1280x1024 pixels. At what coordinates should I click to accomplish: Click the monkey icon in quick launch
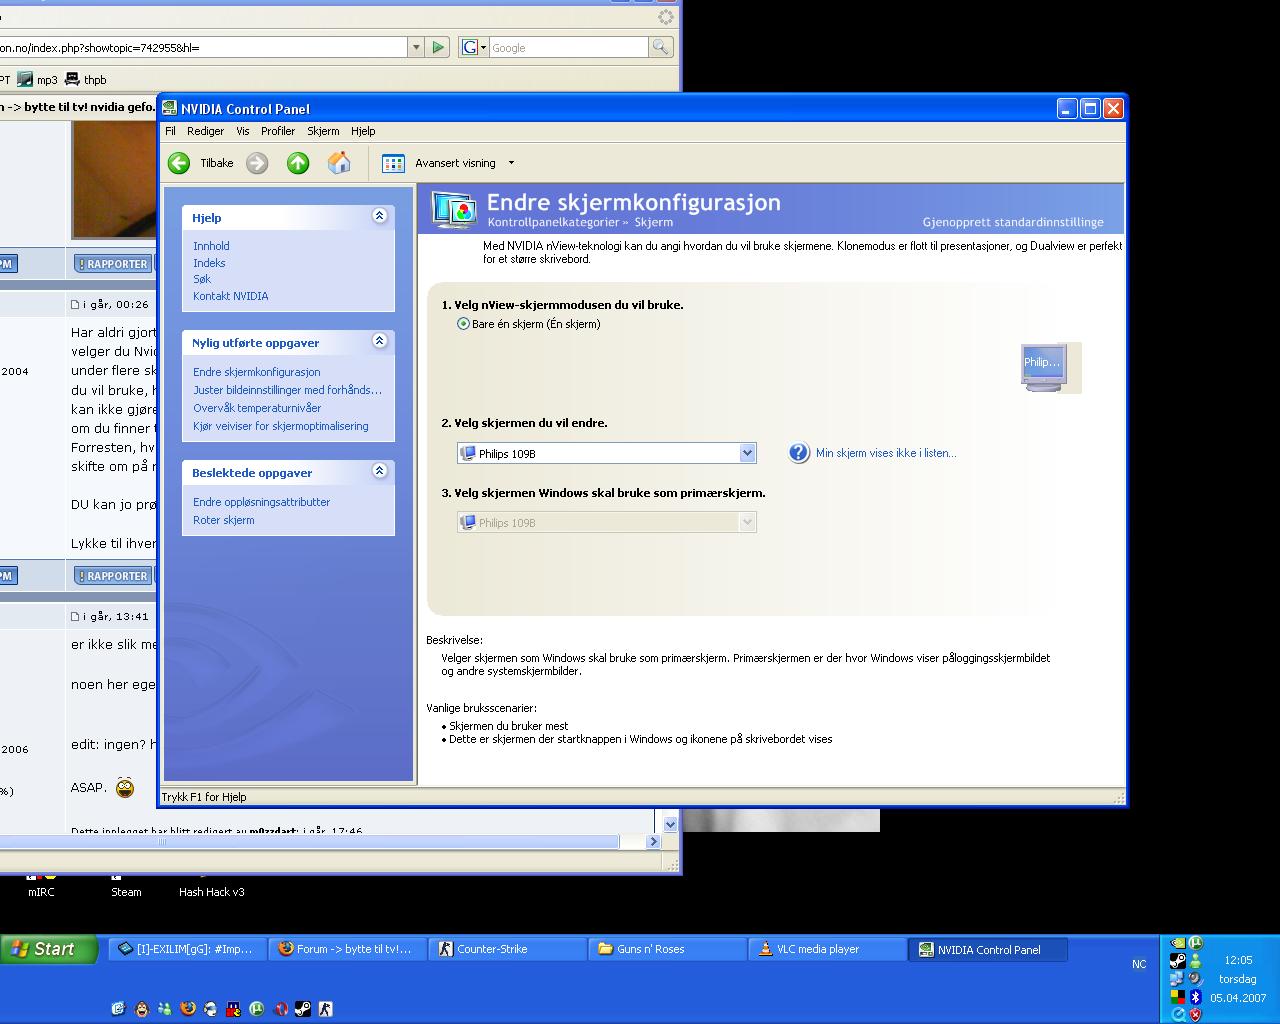pyautogui.click(x=142, y=1009)
